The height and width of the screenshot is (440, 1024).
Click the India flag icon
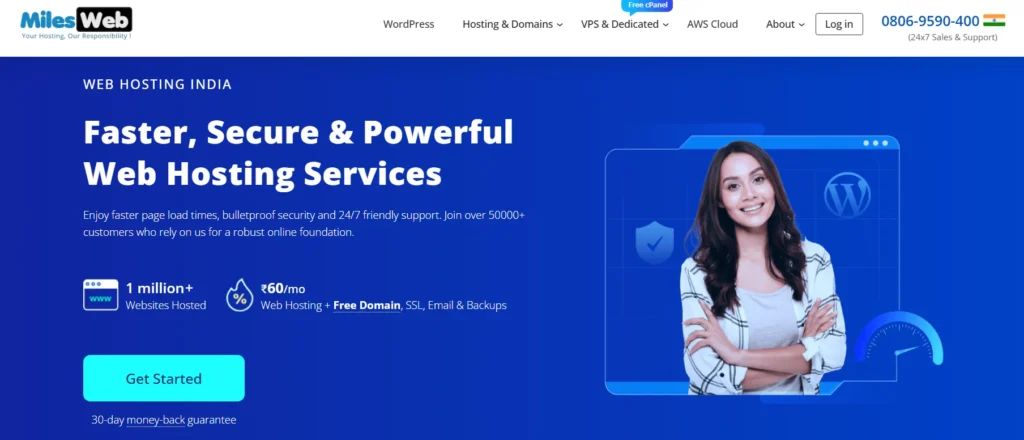point(994,20)
